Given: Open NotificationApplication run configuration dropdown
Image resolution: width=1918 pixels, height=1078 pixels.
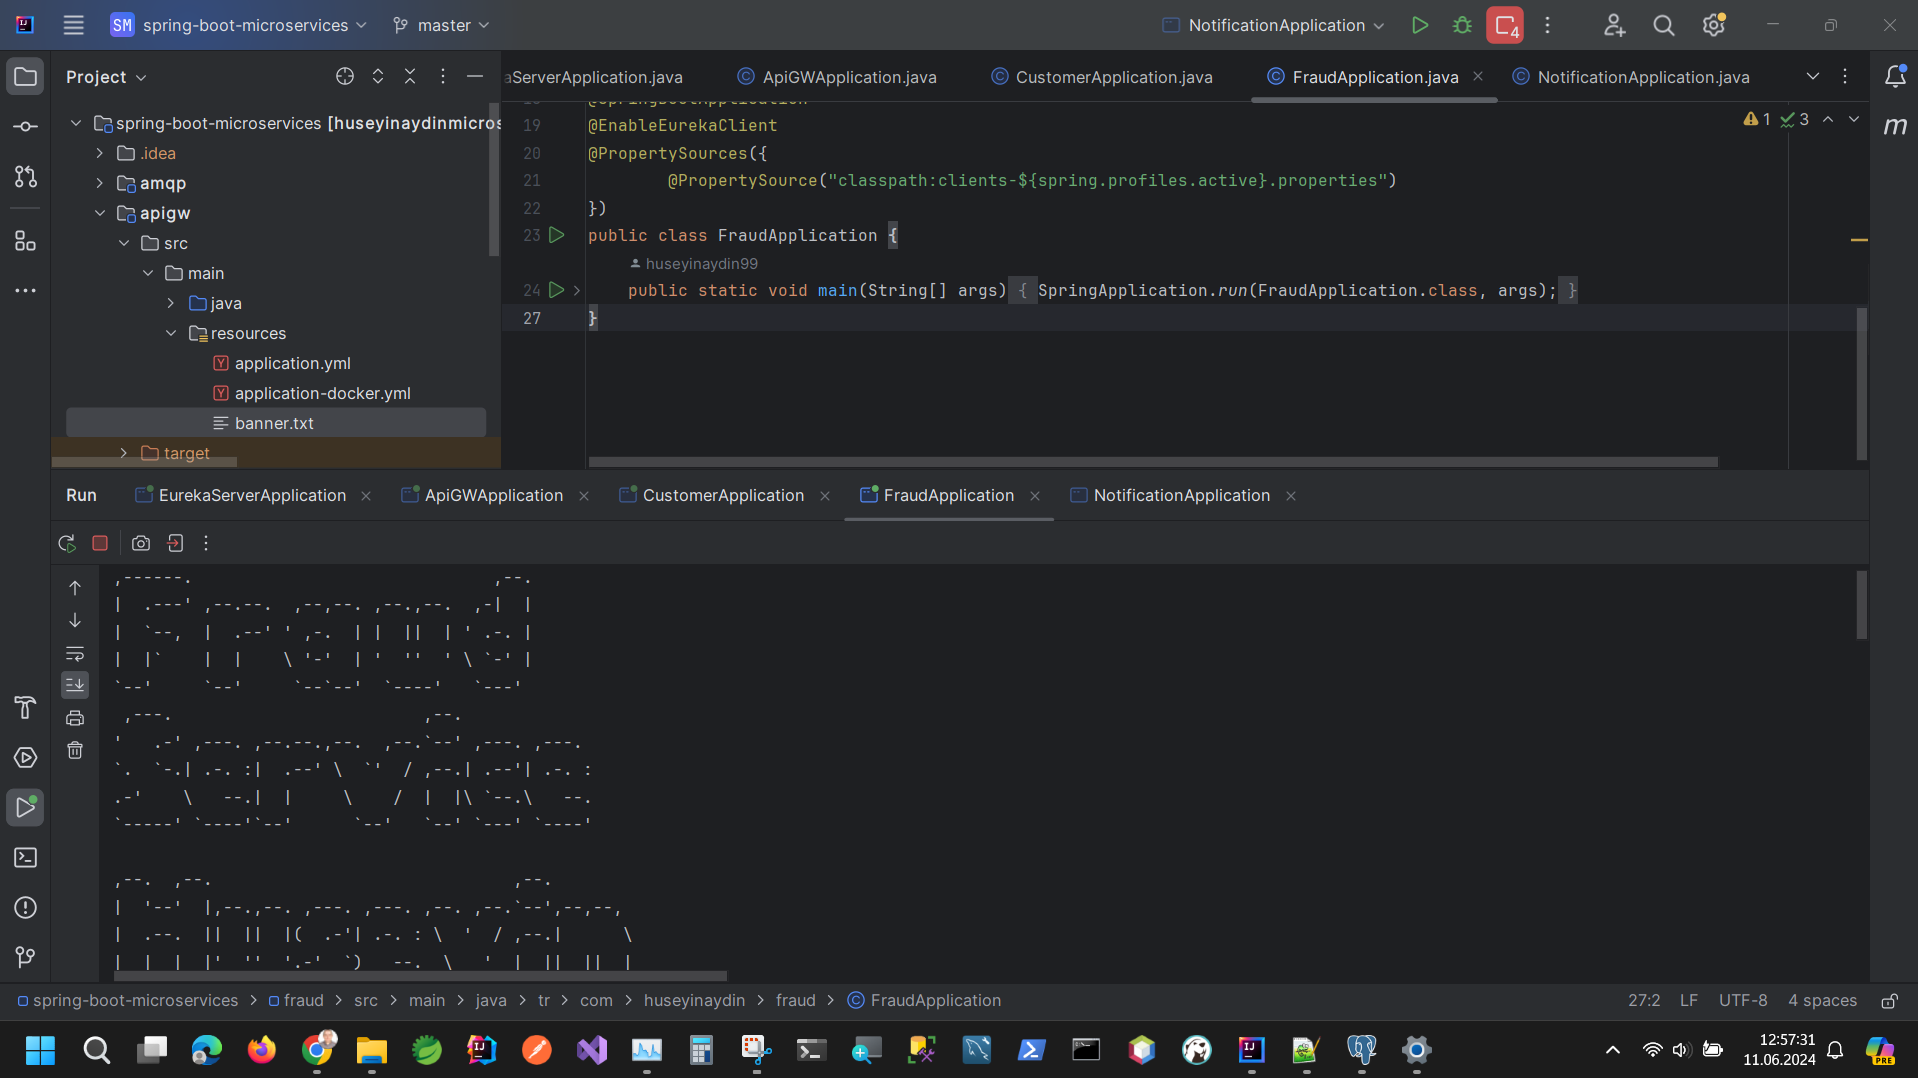Looking at the screenshot, I should click(x=1273, y=25).
